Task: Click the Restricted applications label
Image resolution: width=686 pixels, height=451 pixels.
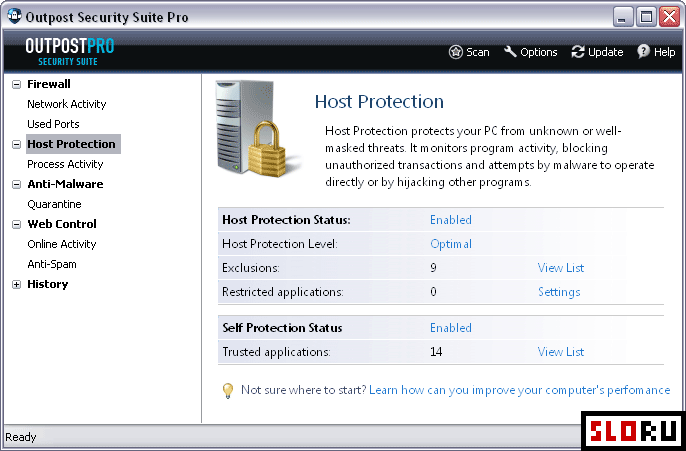Action: pos(283,292)
